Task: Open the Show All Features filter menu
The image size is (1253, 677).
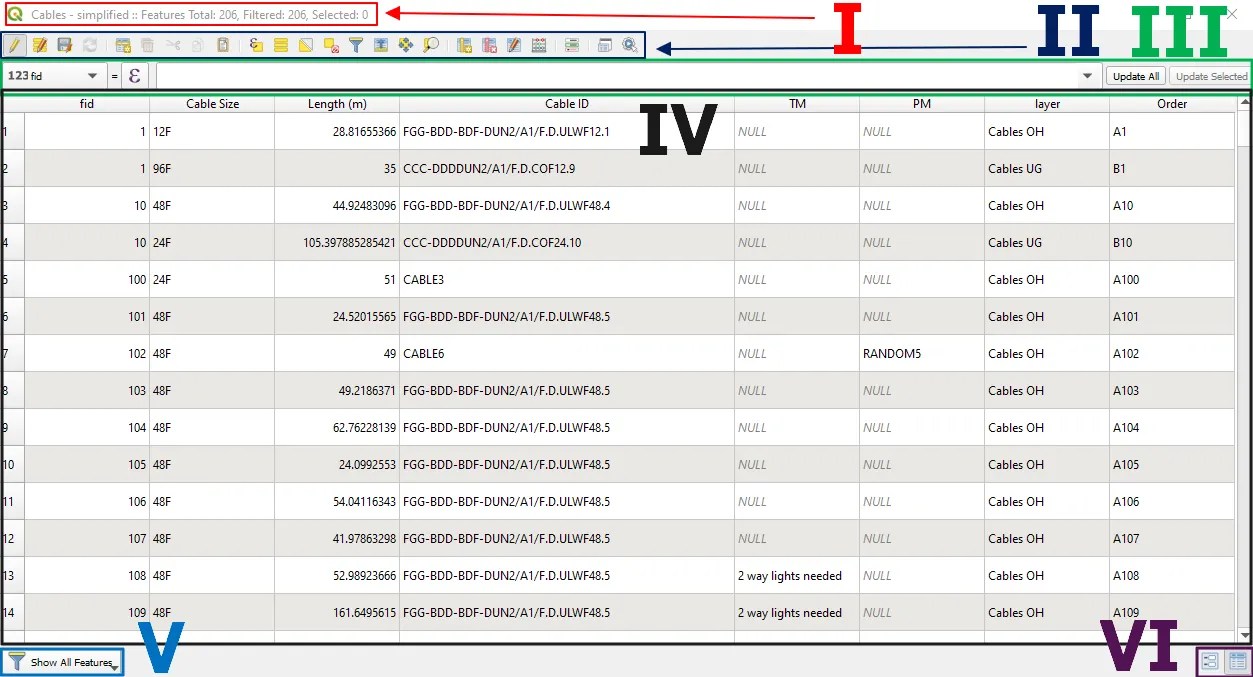Action: pyautogui.click(x=62, y=661)
